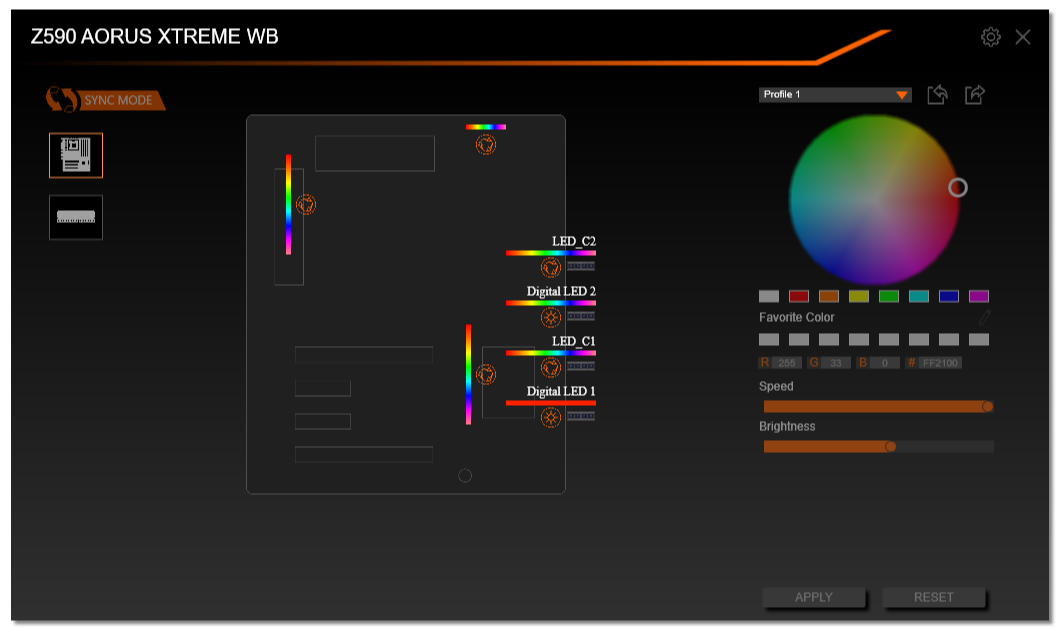Click the RESET button
The height and width of the screenshot is (630, 1060).
934,597
